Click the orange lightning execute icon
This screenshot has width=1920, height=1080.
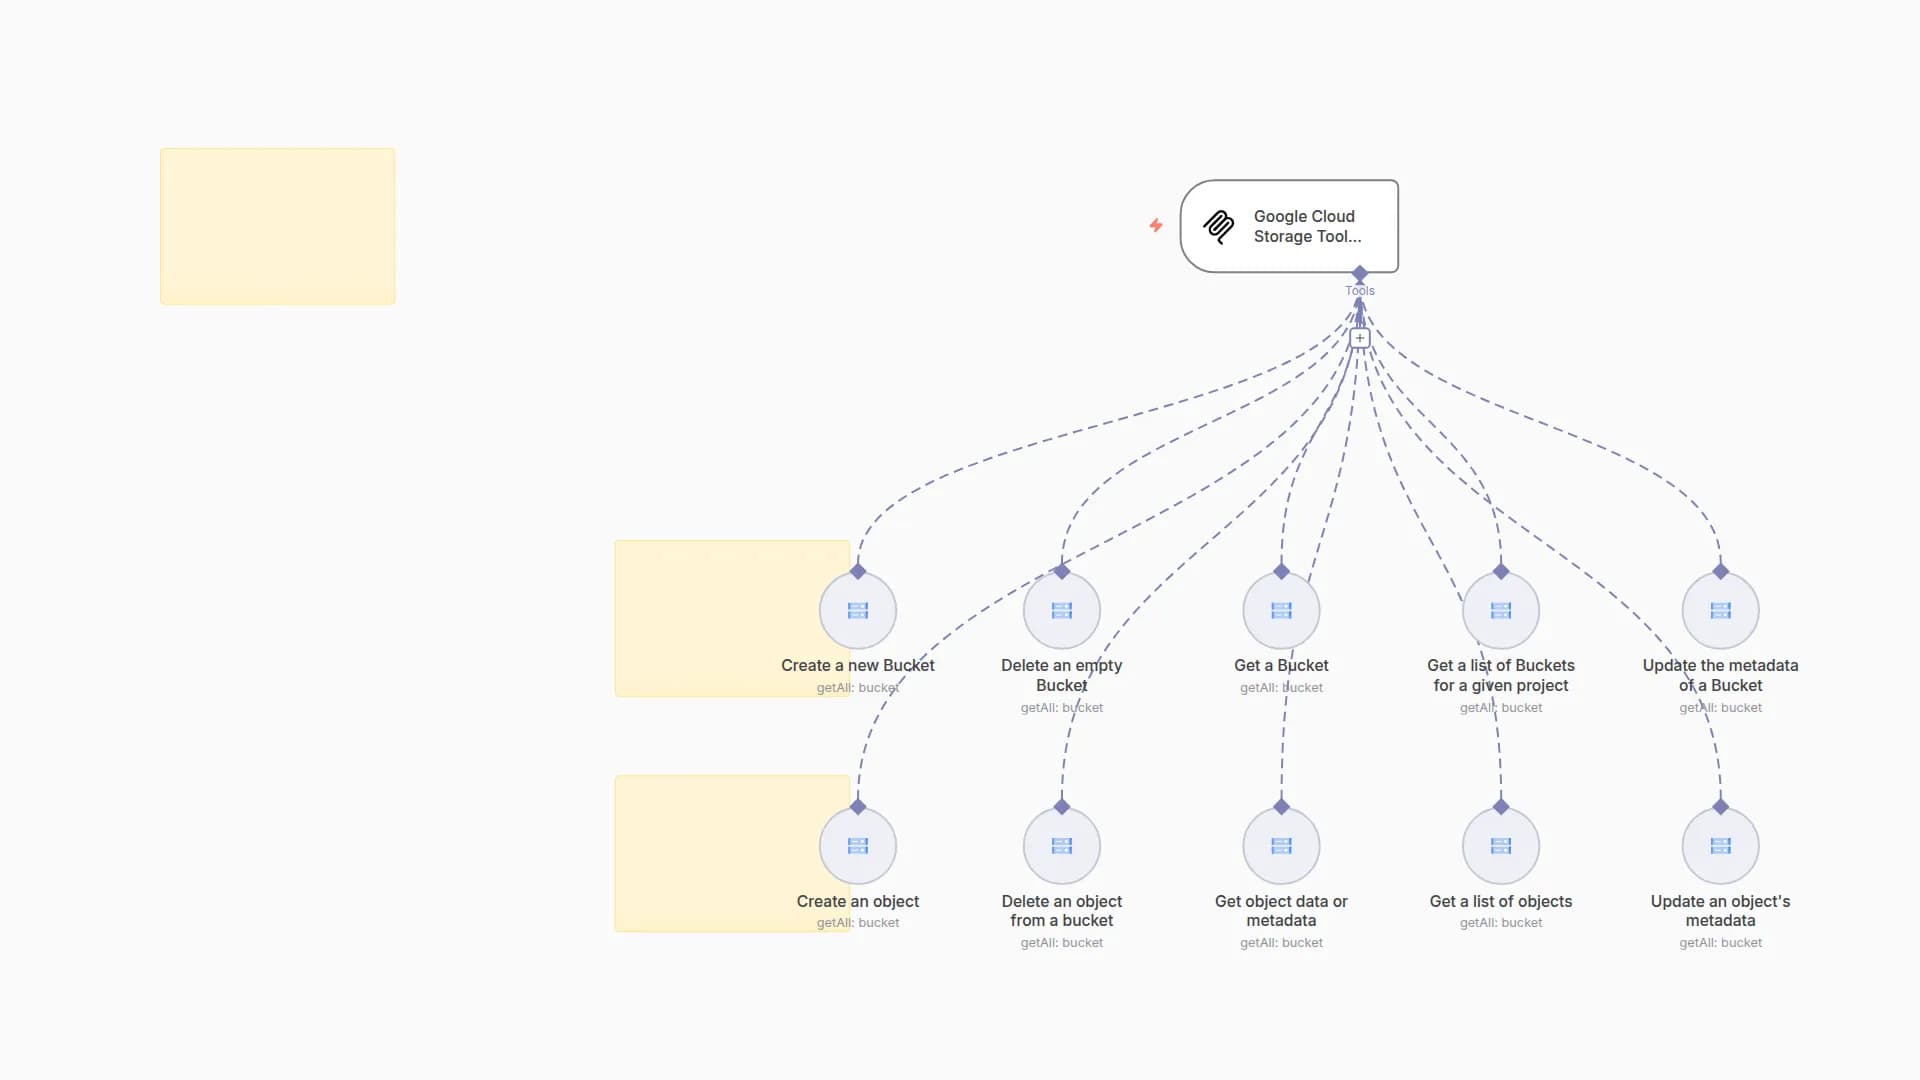1156,226
